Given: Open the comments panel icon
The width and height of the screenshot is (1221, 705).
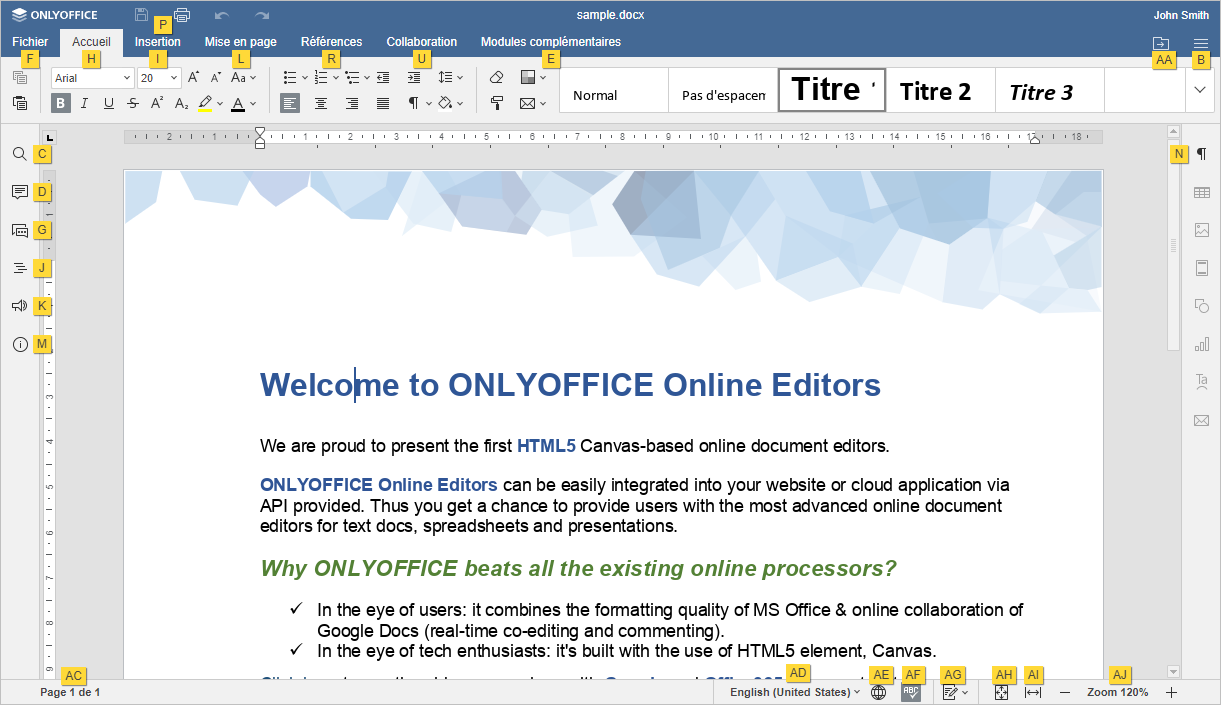Looking at the screenshot, I should point(19,192).
